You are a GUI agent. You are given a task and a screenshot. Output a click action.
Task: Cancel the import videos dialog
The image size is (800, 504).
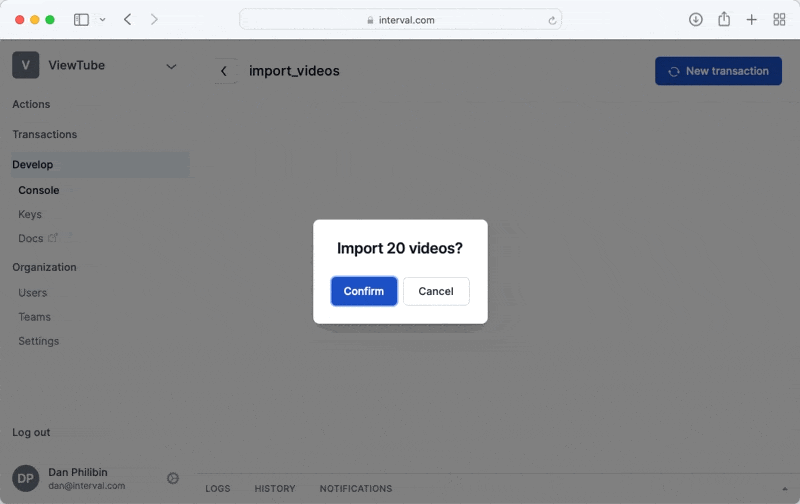click(436, 291)
